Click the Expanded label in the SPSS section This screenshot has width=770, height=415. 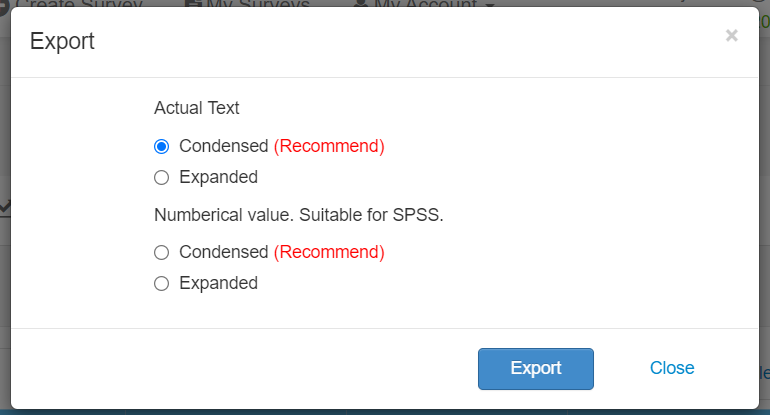[x=218, y=284]
